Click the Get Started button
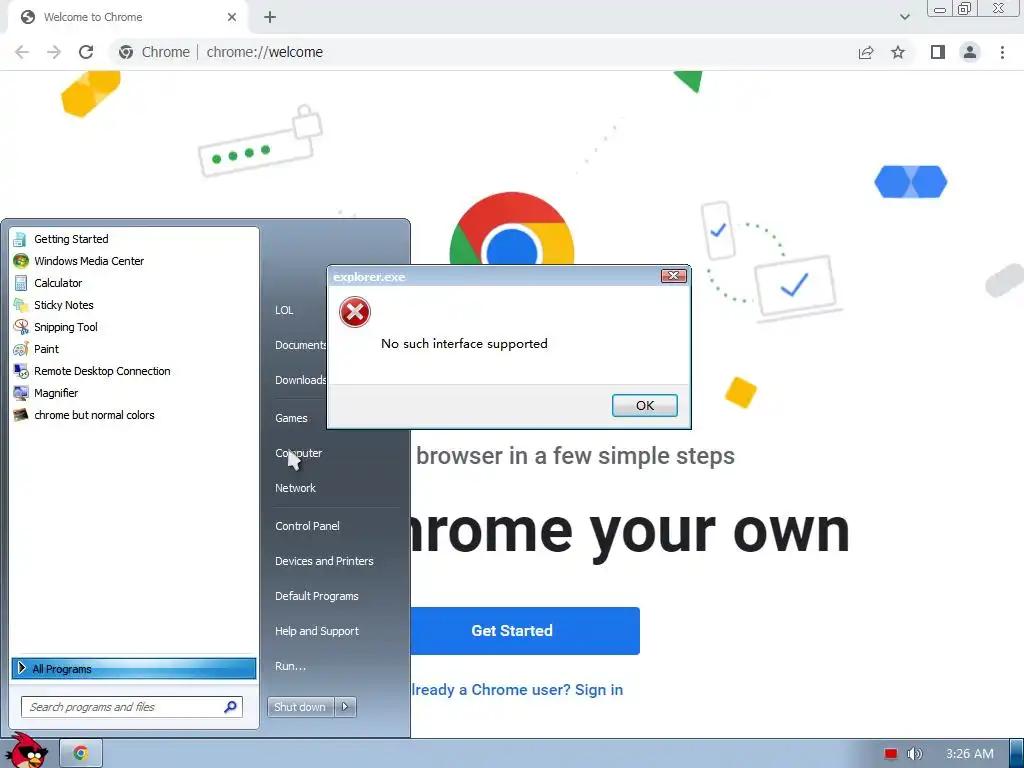This screenshot has width=1024, height=768. (x=524, y=631)
